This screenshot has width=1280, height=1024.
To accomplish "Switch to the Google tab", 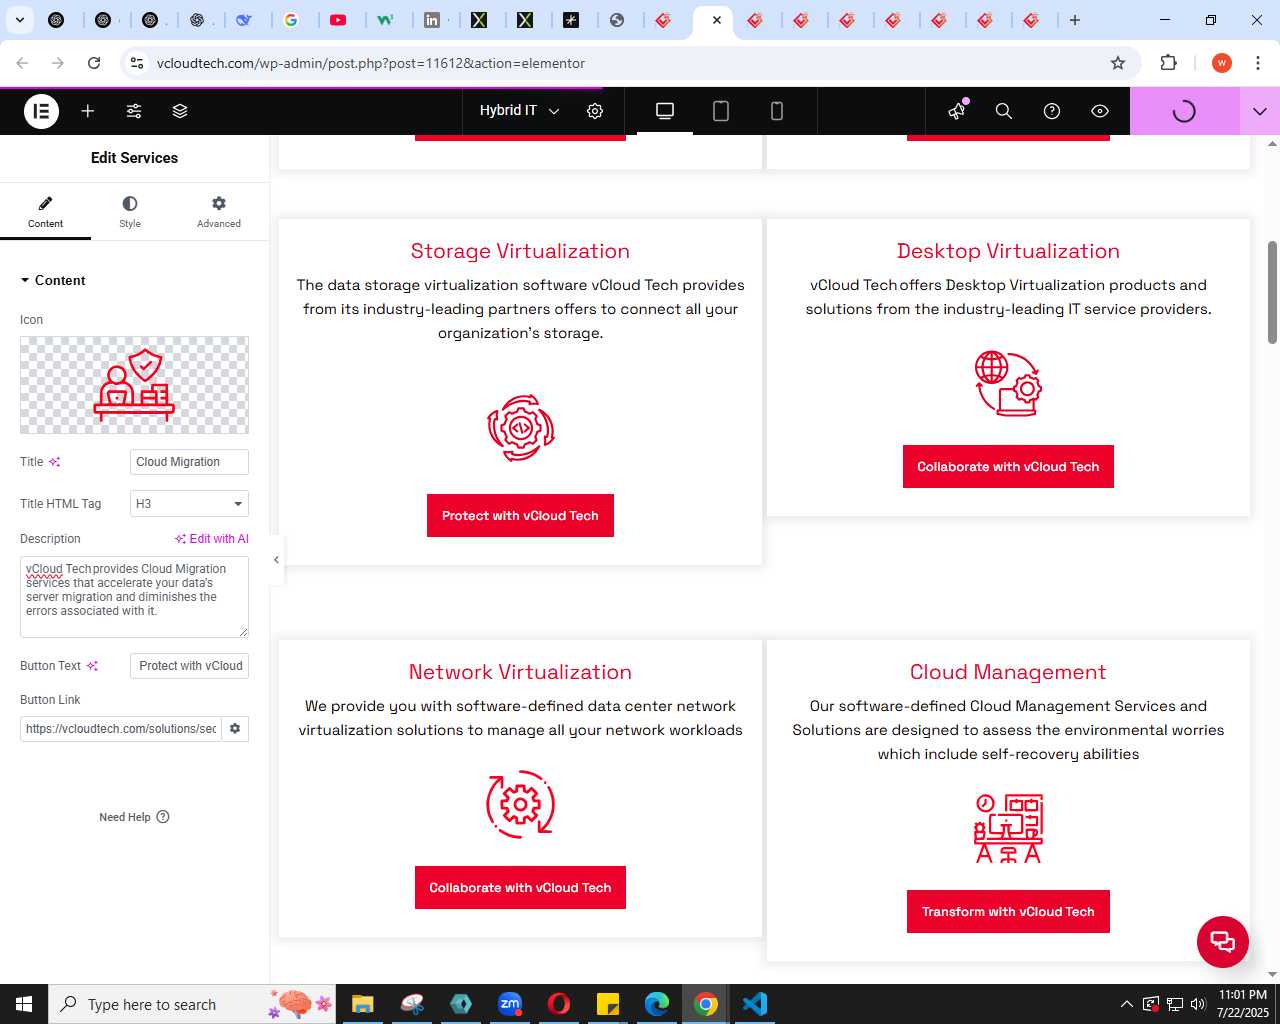I will click(291, 20).
